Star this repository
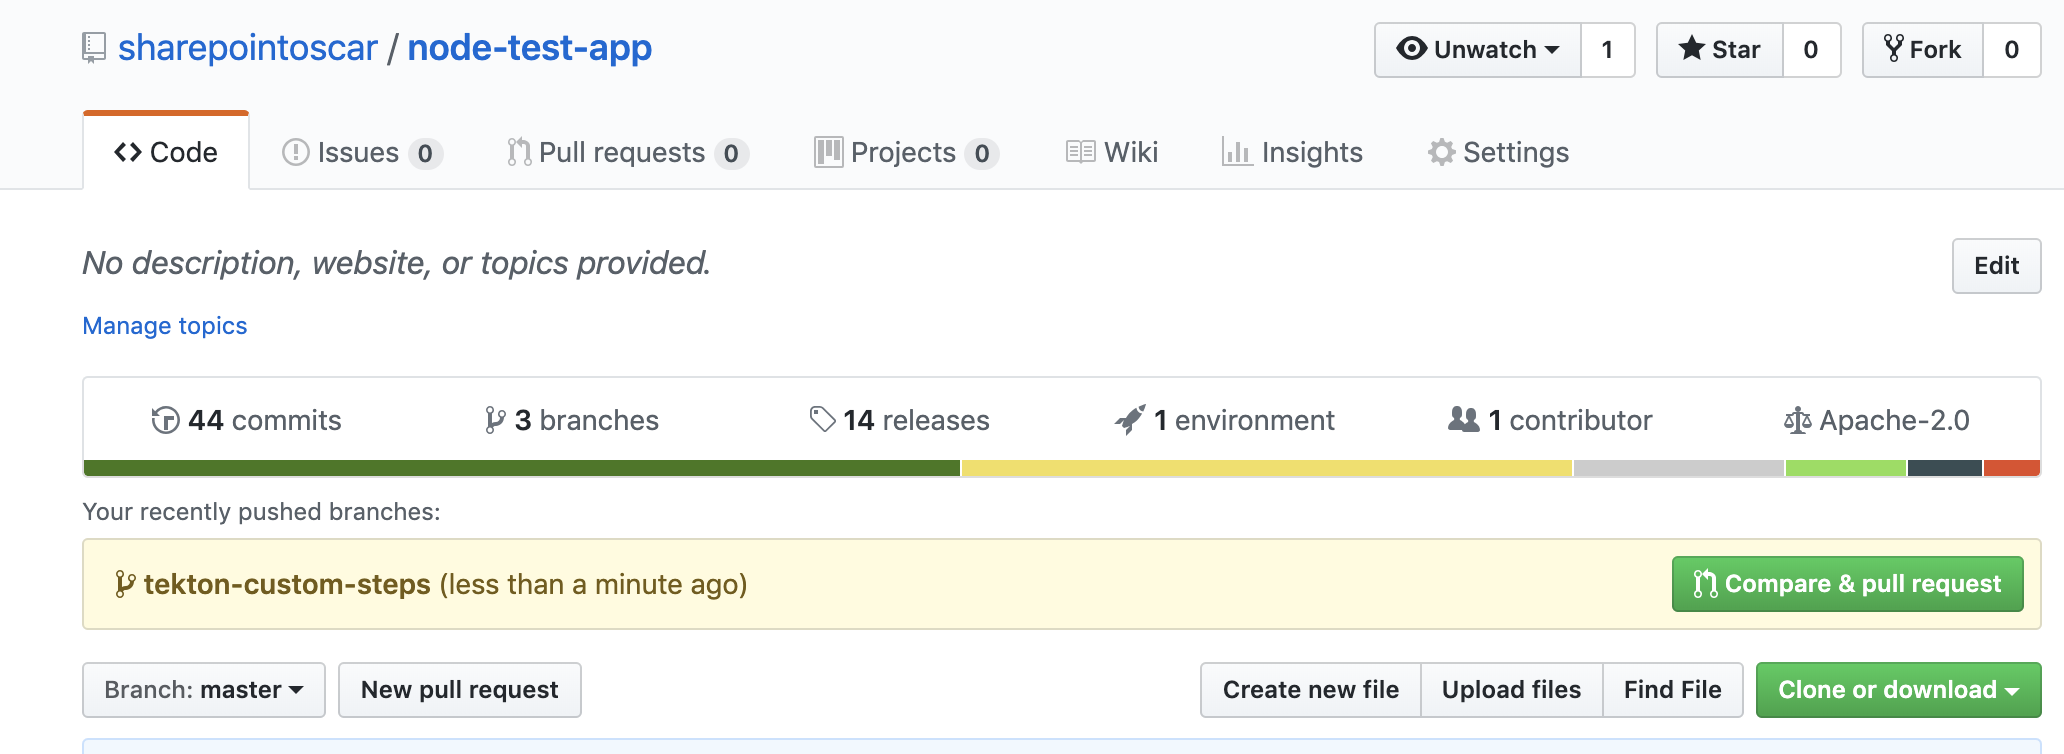Image resolution: width=2064 pixels, height=754 pixels. (1720, 50)
